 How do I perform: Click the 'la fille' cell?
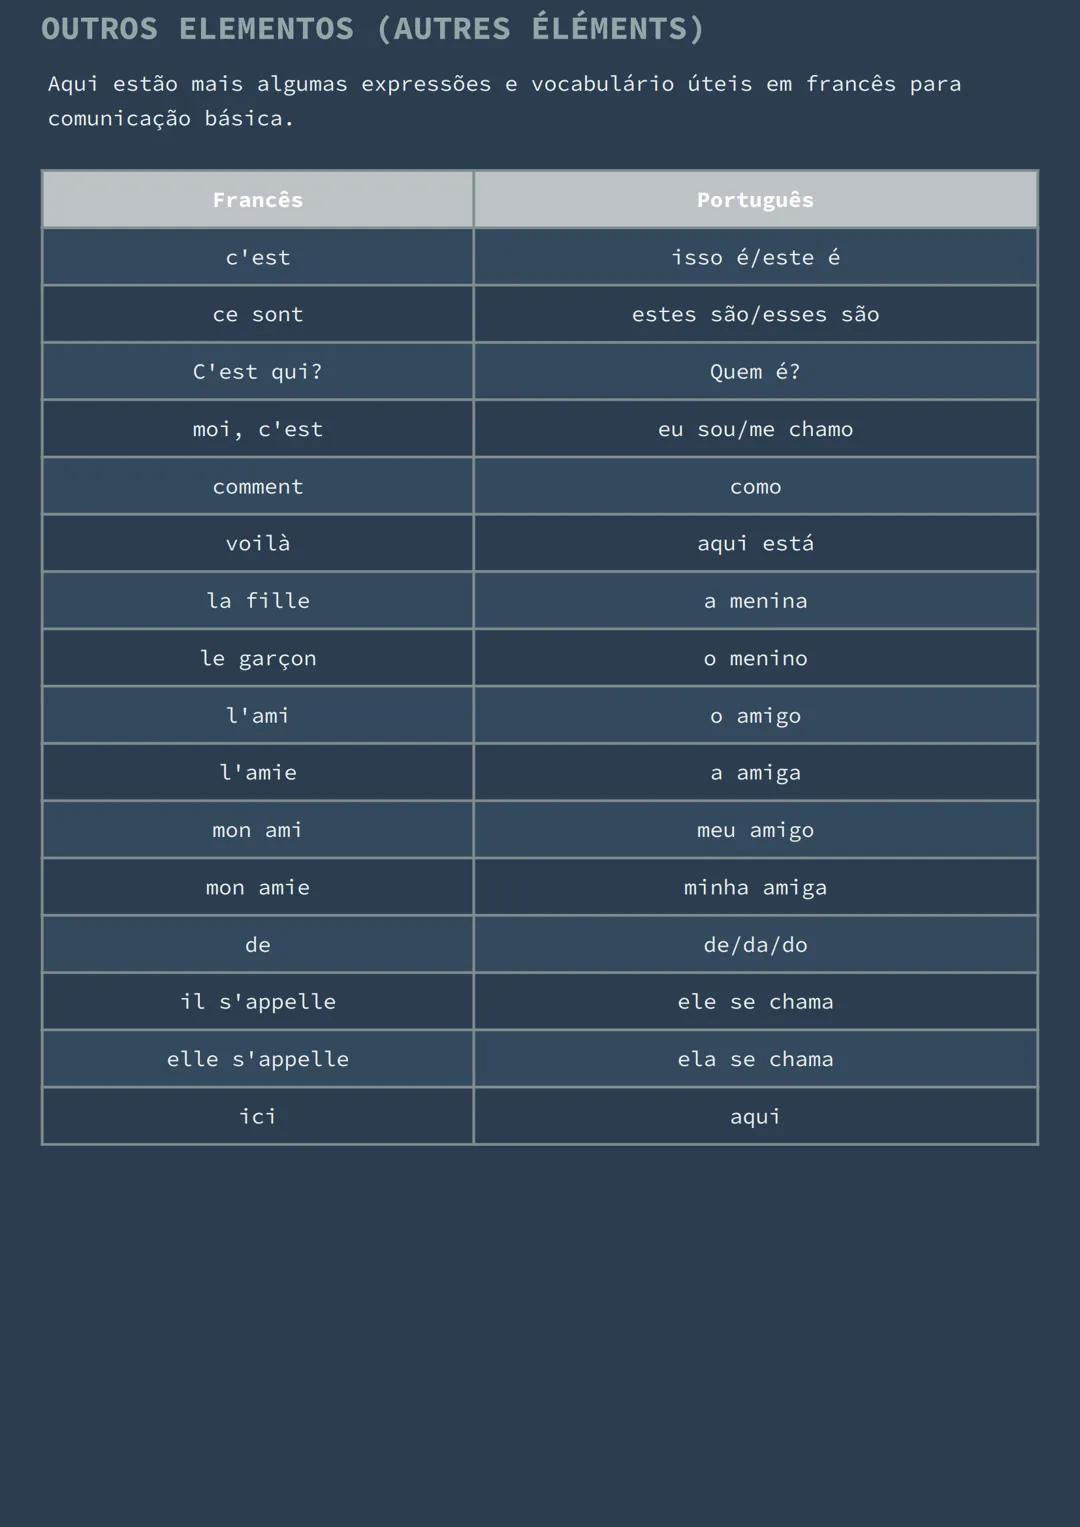(x=258, y=601)
